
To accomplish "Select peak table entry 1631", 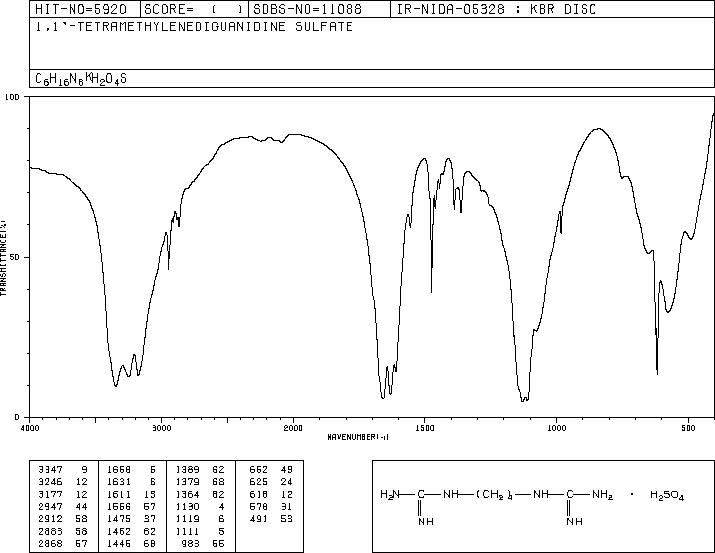I will pyautogui.click(x=119, y=482).
